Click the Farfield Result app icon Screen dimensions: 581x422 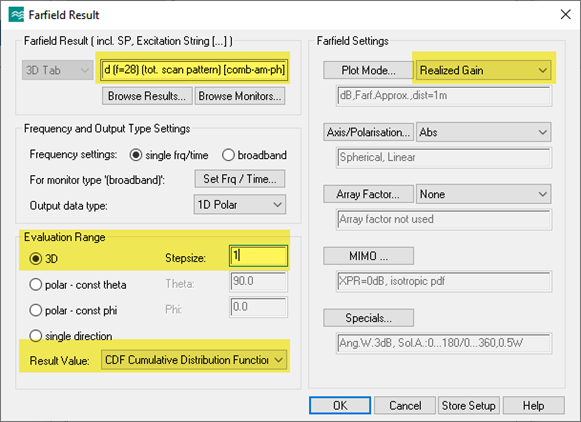(x=16, y=15)
